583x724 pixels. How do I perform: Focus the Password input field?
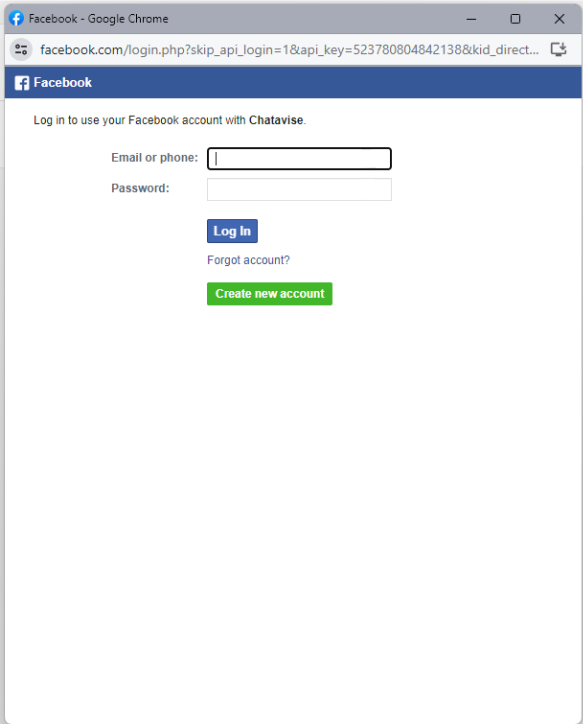coord(299,189)
